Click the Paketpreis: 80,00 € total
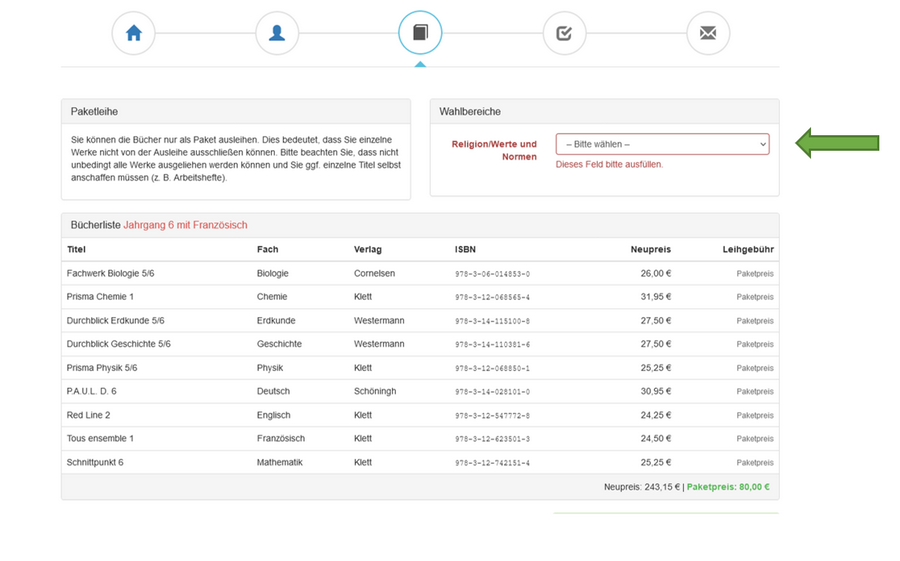The width and height of the screenshot is (900, 561). coord(728,488)
